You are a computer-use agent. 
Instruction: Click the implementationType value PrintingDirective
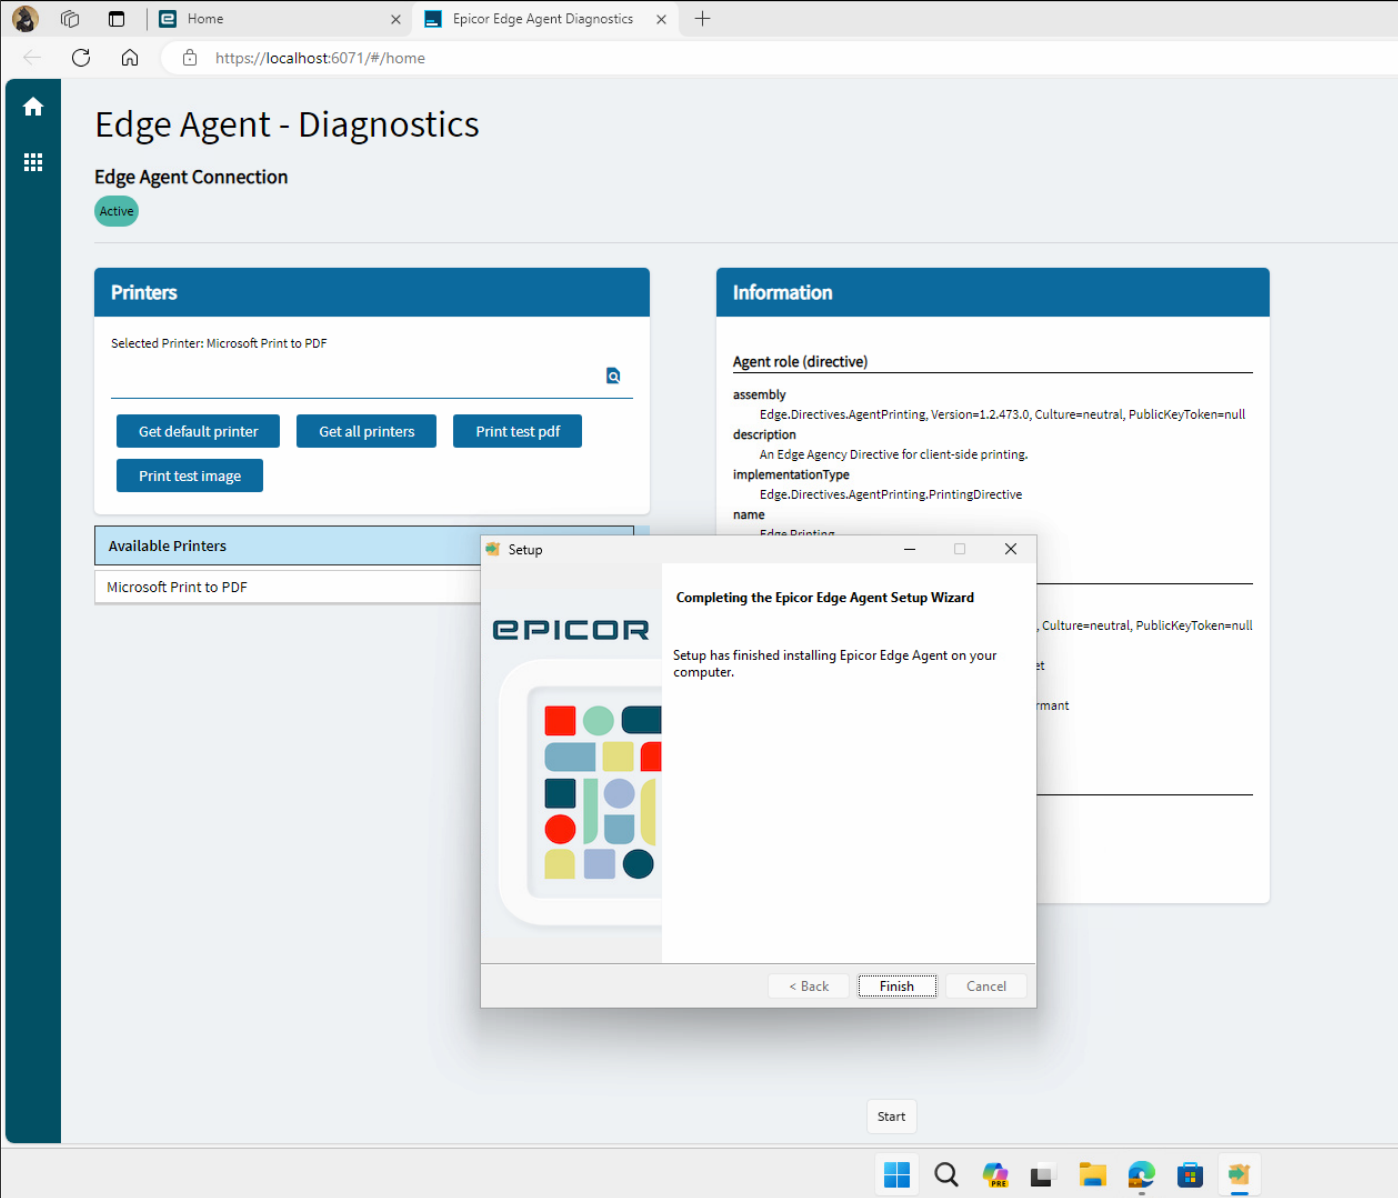click(891, 494)
